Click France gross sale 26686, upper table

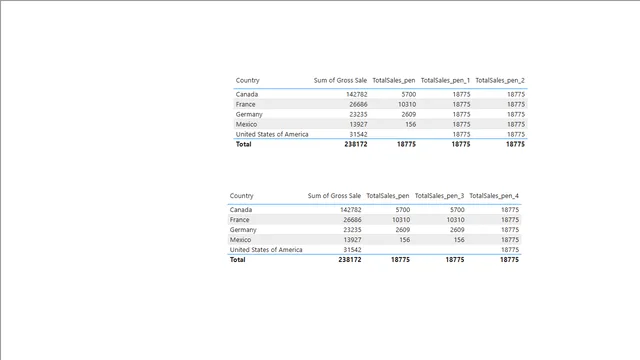tap(358, 104)
